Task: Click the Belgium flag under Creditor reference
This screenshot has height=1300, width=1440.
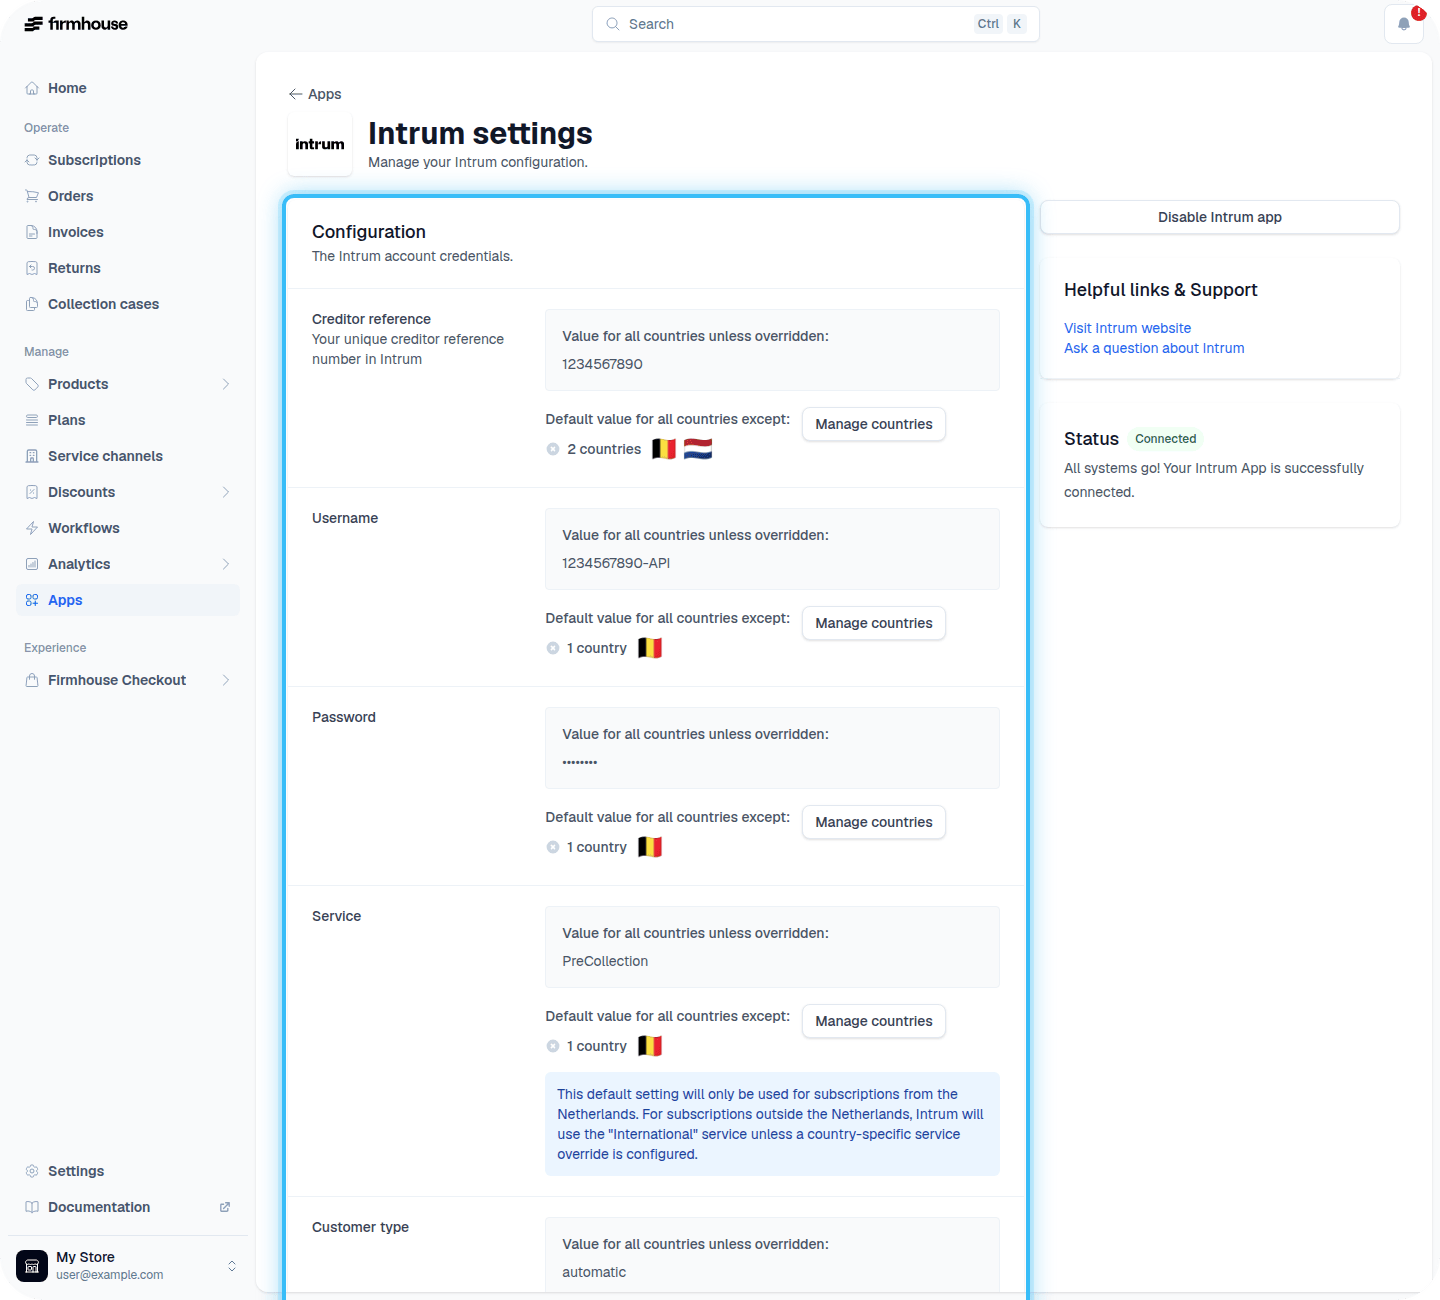Action: coord(664,449)
